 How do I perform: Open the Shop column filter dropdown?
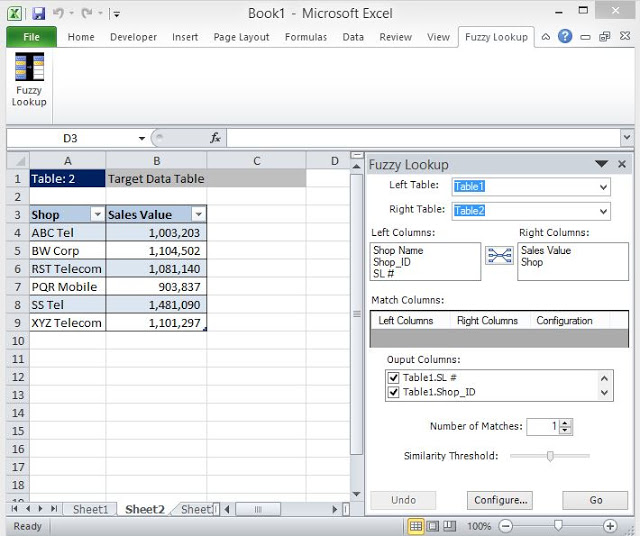coord(97,215)
